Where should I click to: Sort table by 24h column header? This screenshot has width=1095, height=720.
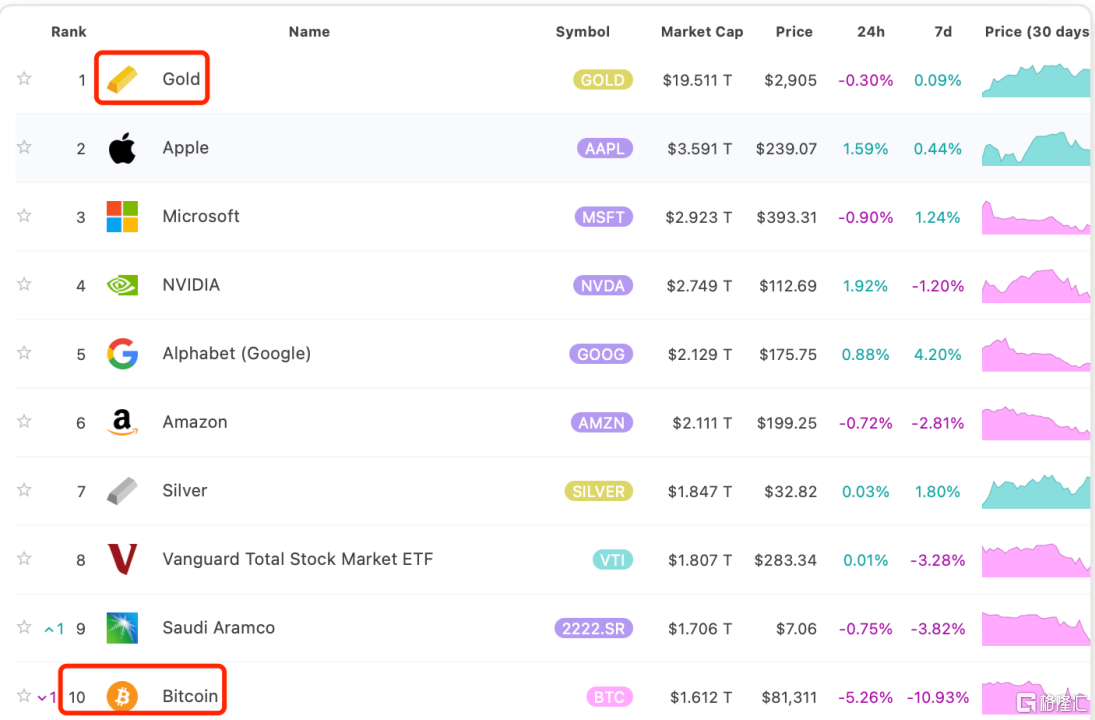pos(871,31)
